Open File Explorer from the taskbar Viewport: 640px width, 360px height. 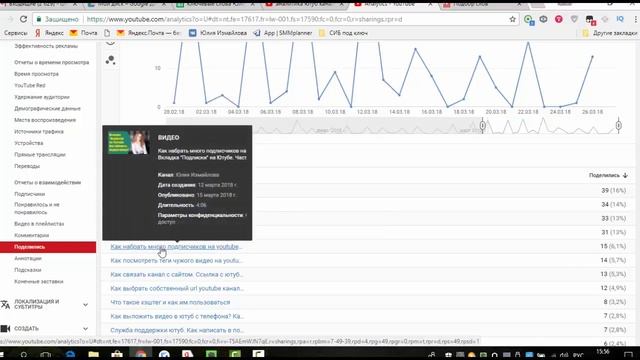click(x=93, y=354)
